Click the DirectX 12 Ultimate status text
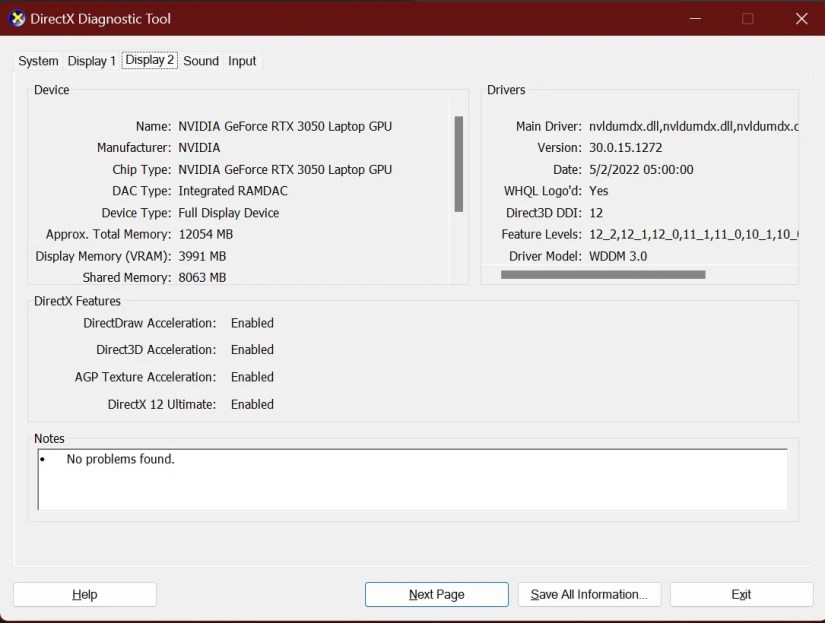Screen dimensions: 825x623 coord(252,404)
